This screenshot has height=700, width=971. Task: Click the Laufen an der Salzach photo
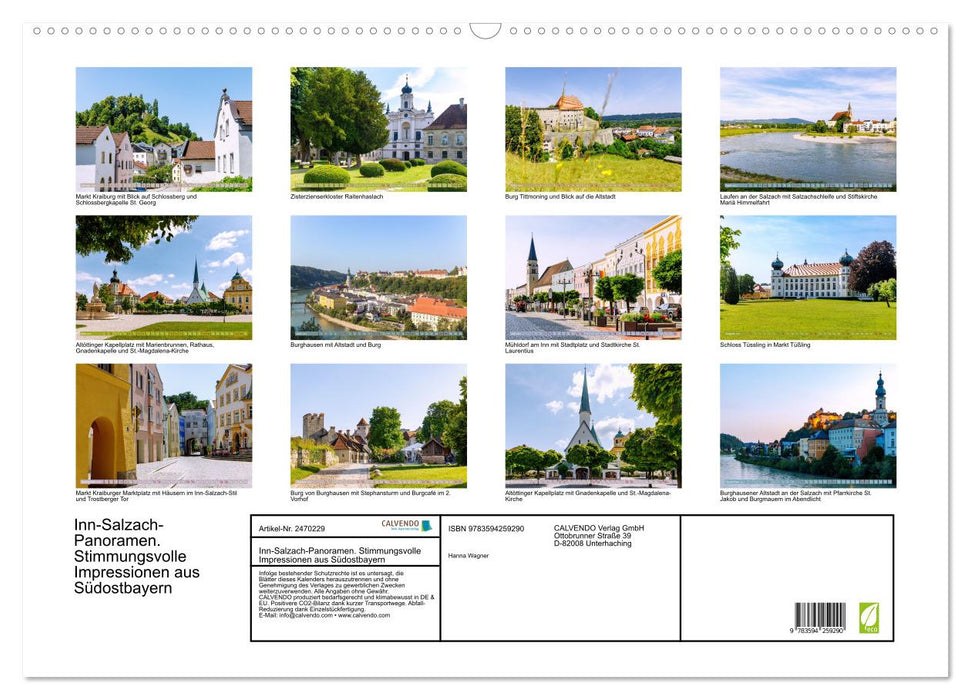[808, 129]
